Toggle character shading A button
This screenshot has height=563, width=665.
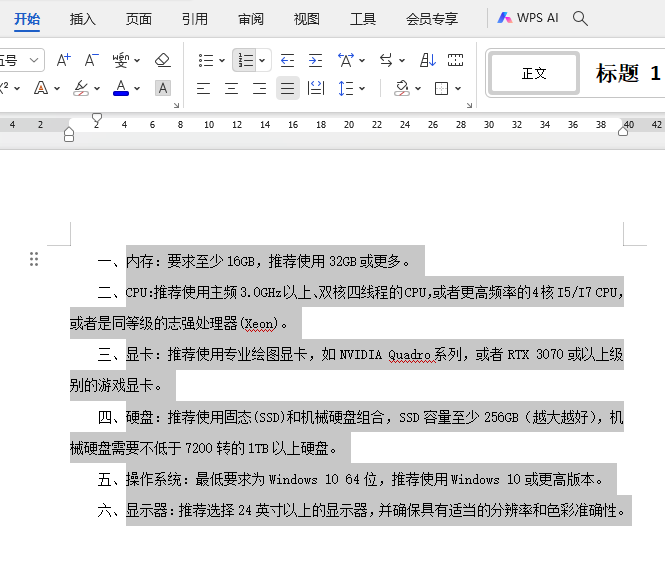coord(163,88)
